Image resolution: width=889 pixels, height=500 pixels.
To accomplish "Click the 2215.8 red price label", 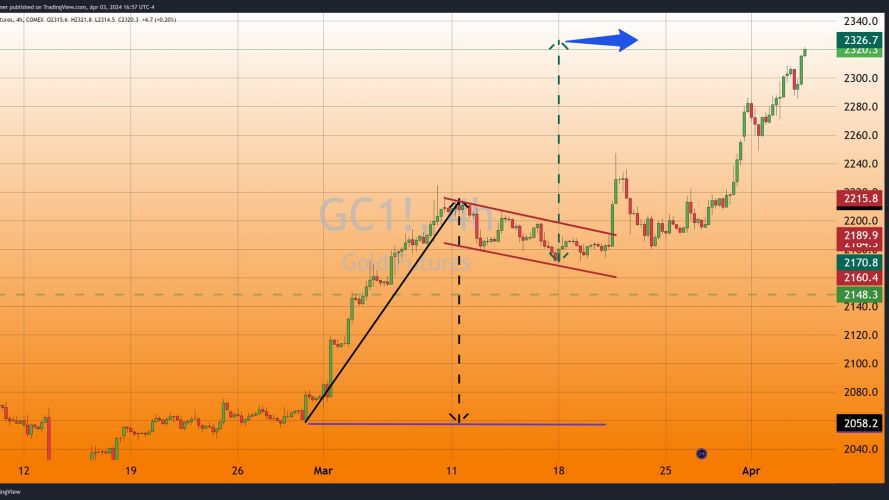I will [x=860, y=198].
